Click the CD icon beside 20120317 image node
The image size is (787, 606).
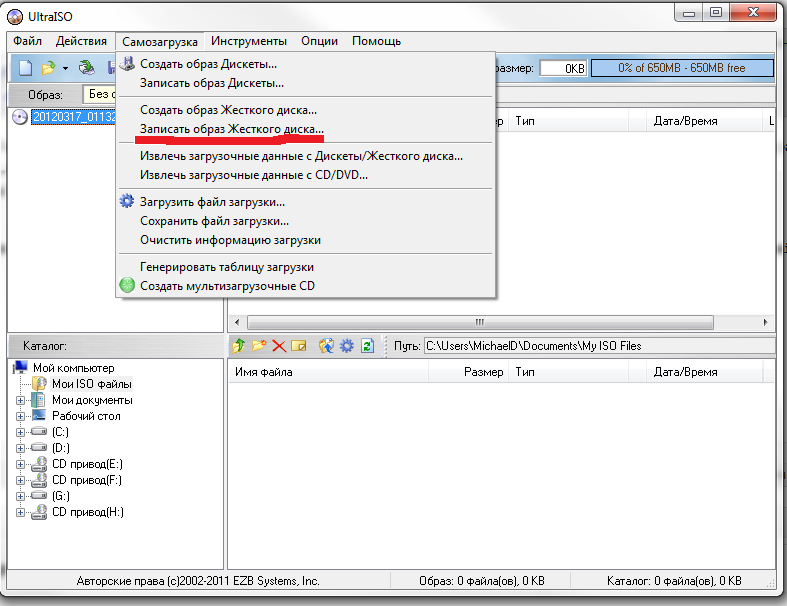(20, 117)
